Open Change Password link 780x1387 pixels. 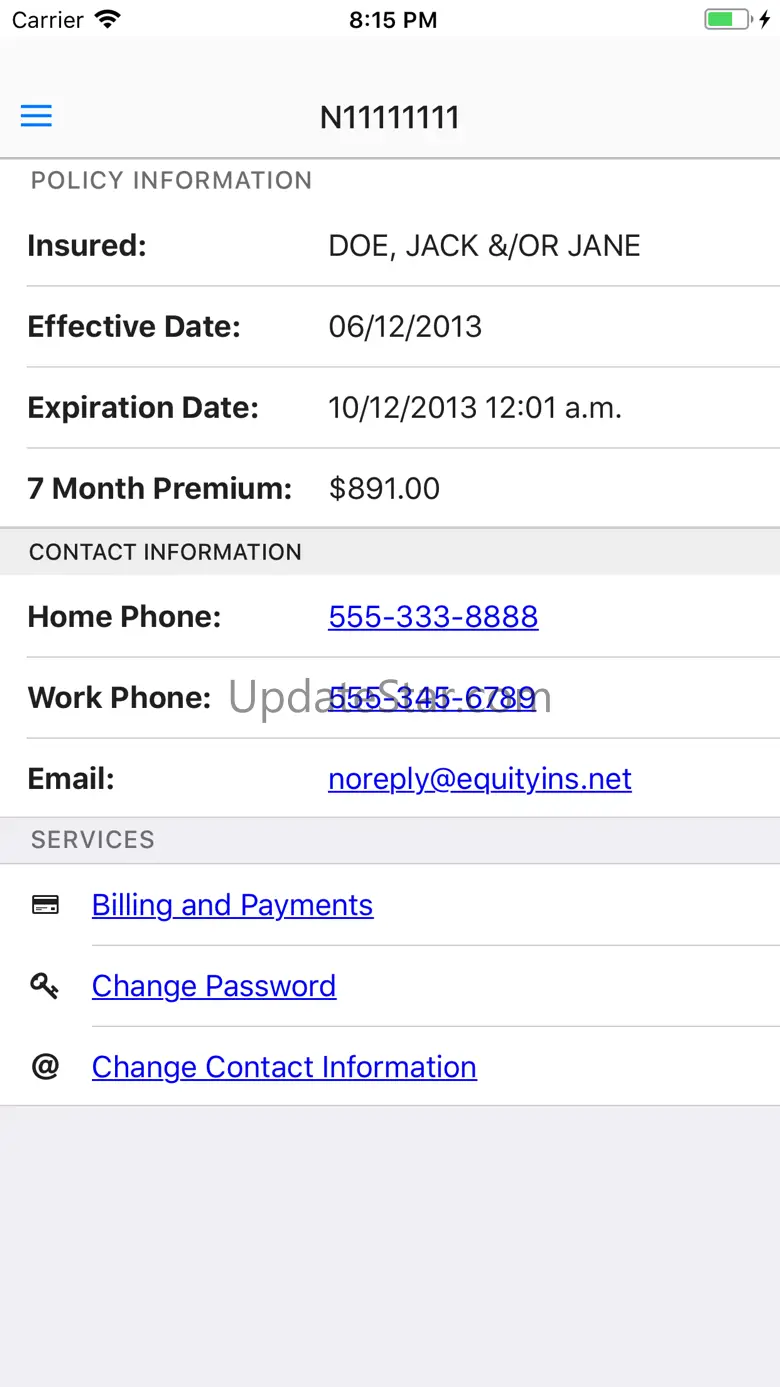pyautogui.click(x=214, y=986)
